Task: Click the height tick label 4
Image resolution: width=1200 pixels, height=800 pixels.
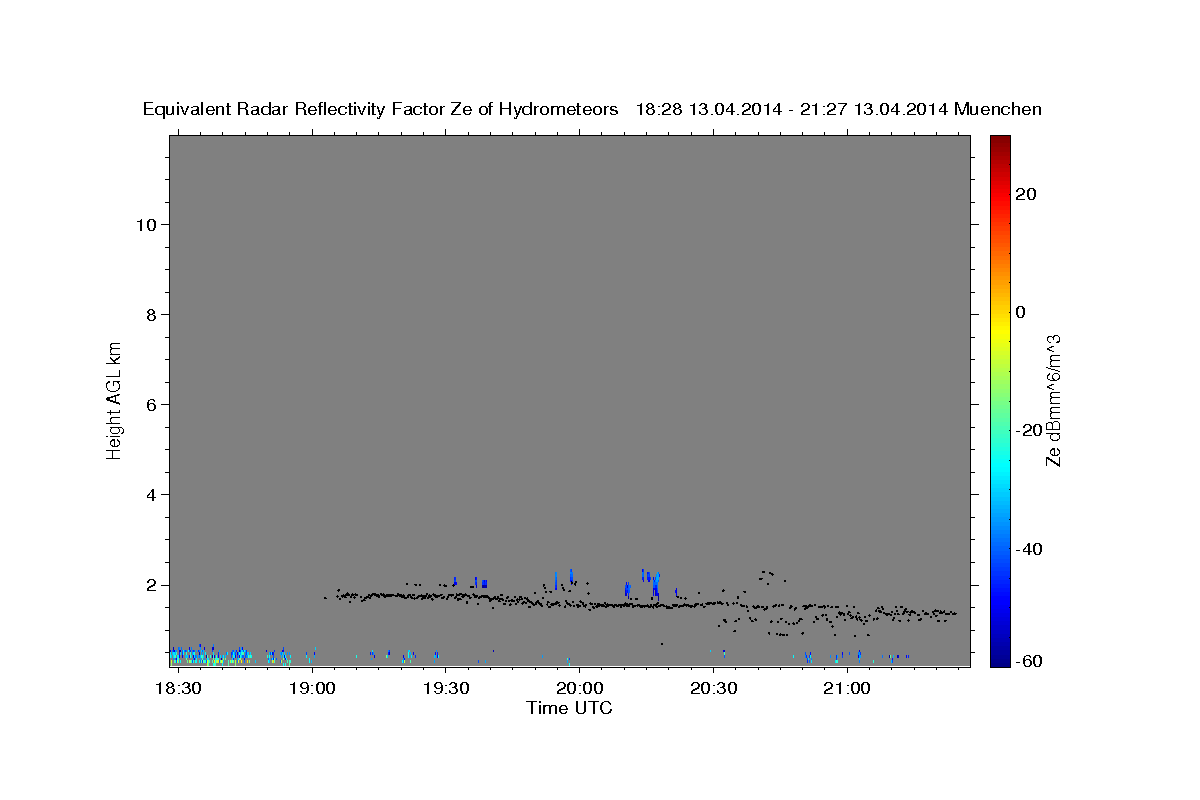Action: click(152, 494)
